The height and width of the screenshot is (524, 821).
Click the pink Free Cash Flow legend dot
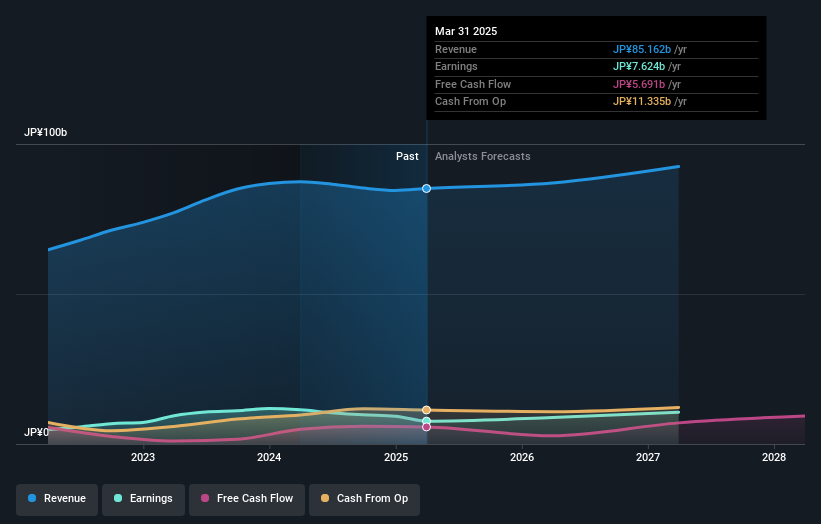pyautogui.click(x=205, y=498)
